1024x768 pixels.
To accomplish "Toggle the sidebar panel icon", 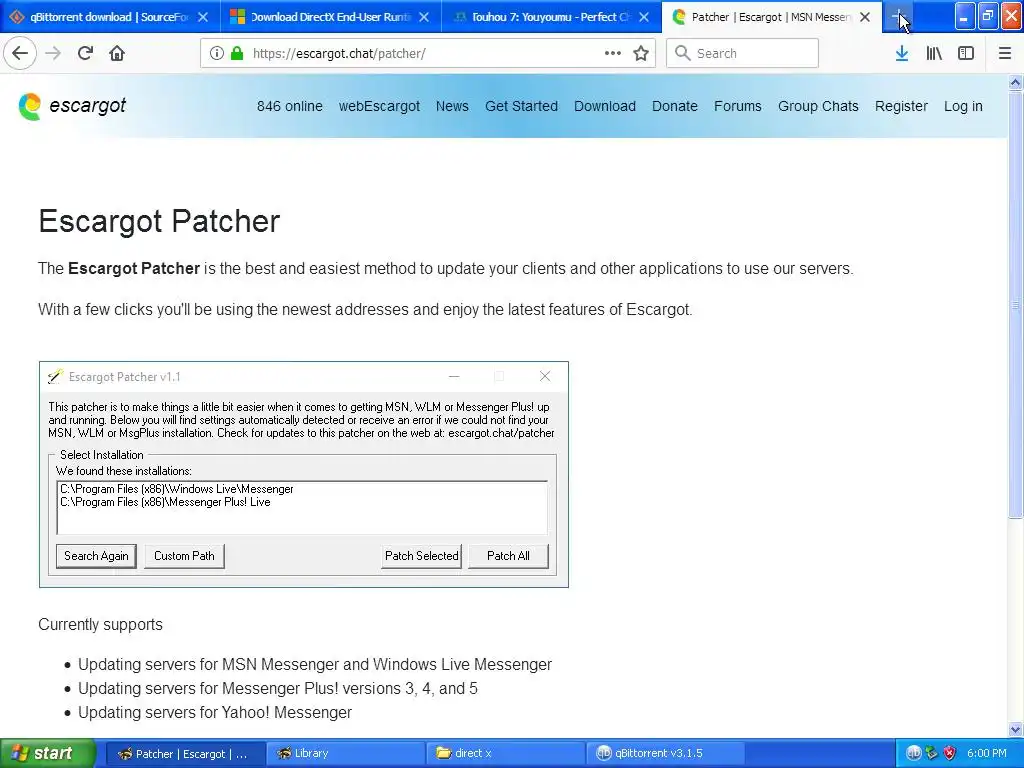I will (966, 53).
